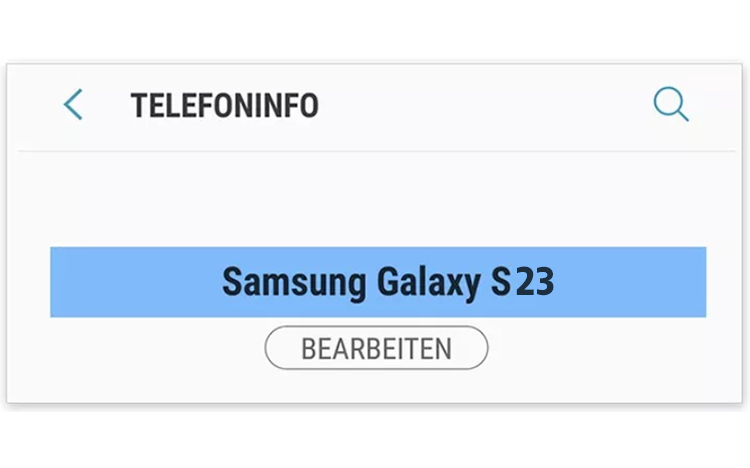Return to the previous settings page

(73, 105)
